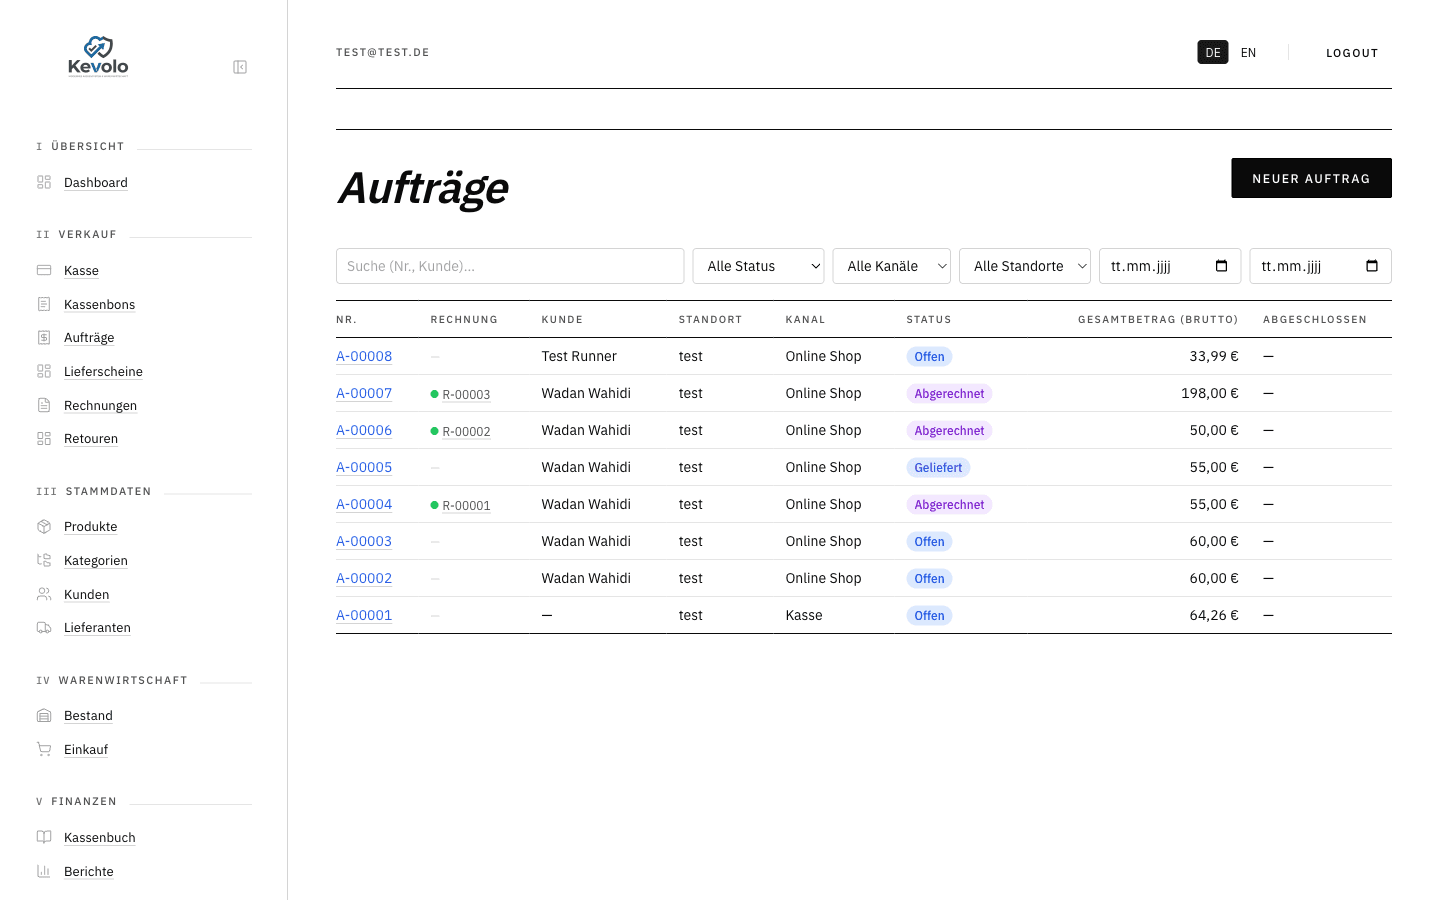The image size is (1440, 900).
Task: Open order A-00005
Action: pos(364,467)
